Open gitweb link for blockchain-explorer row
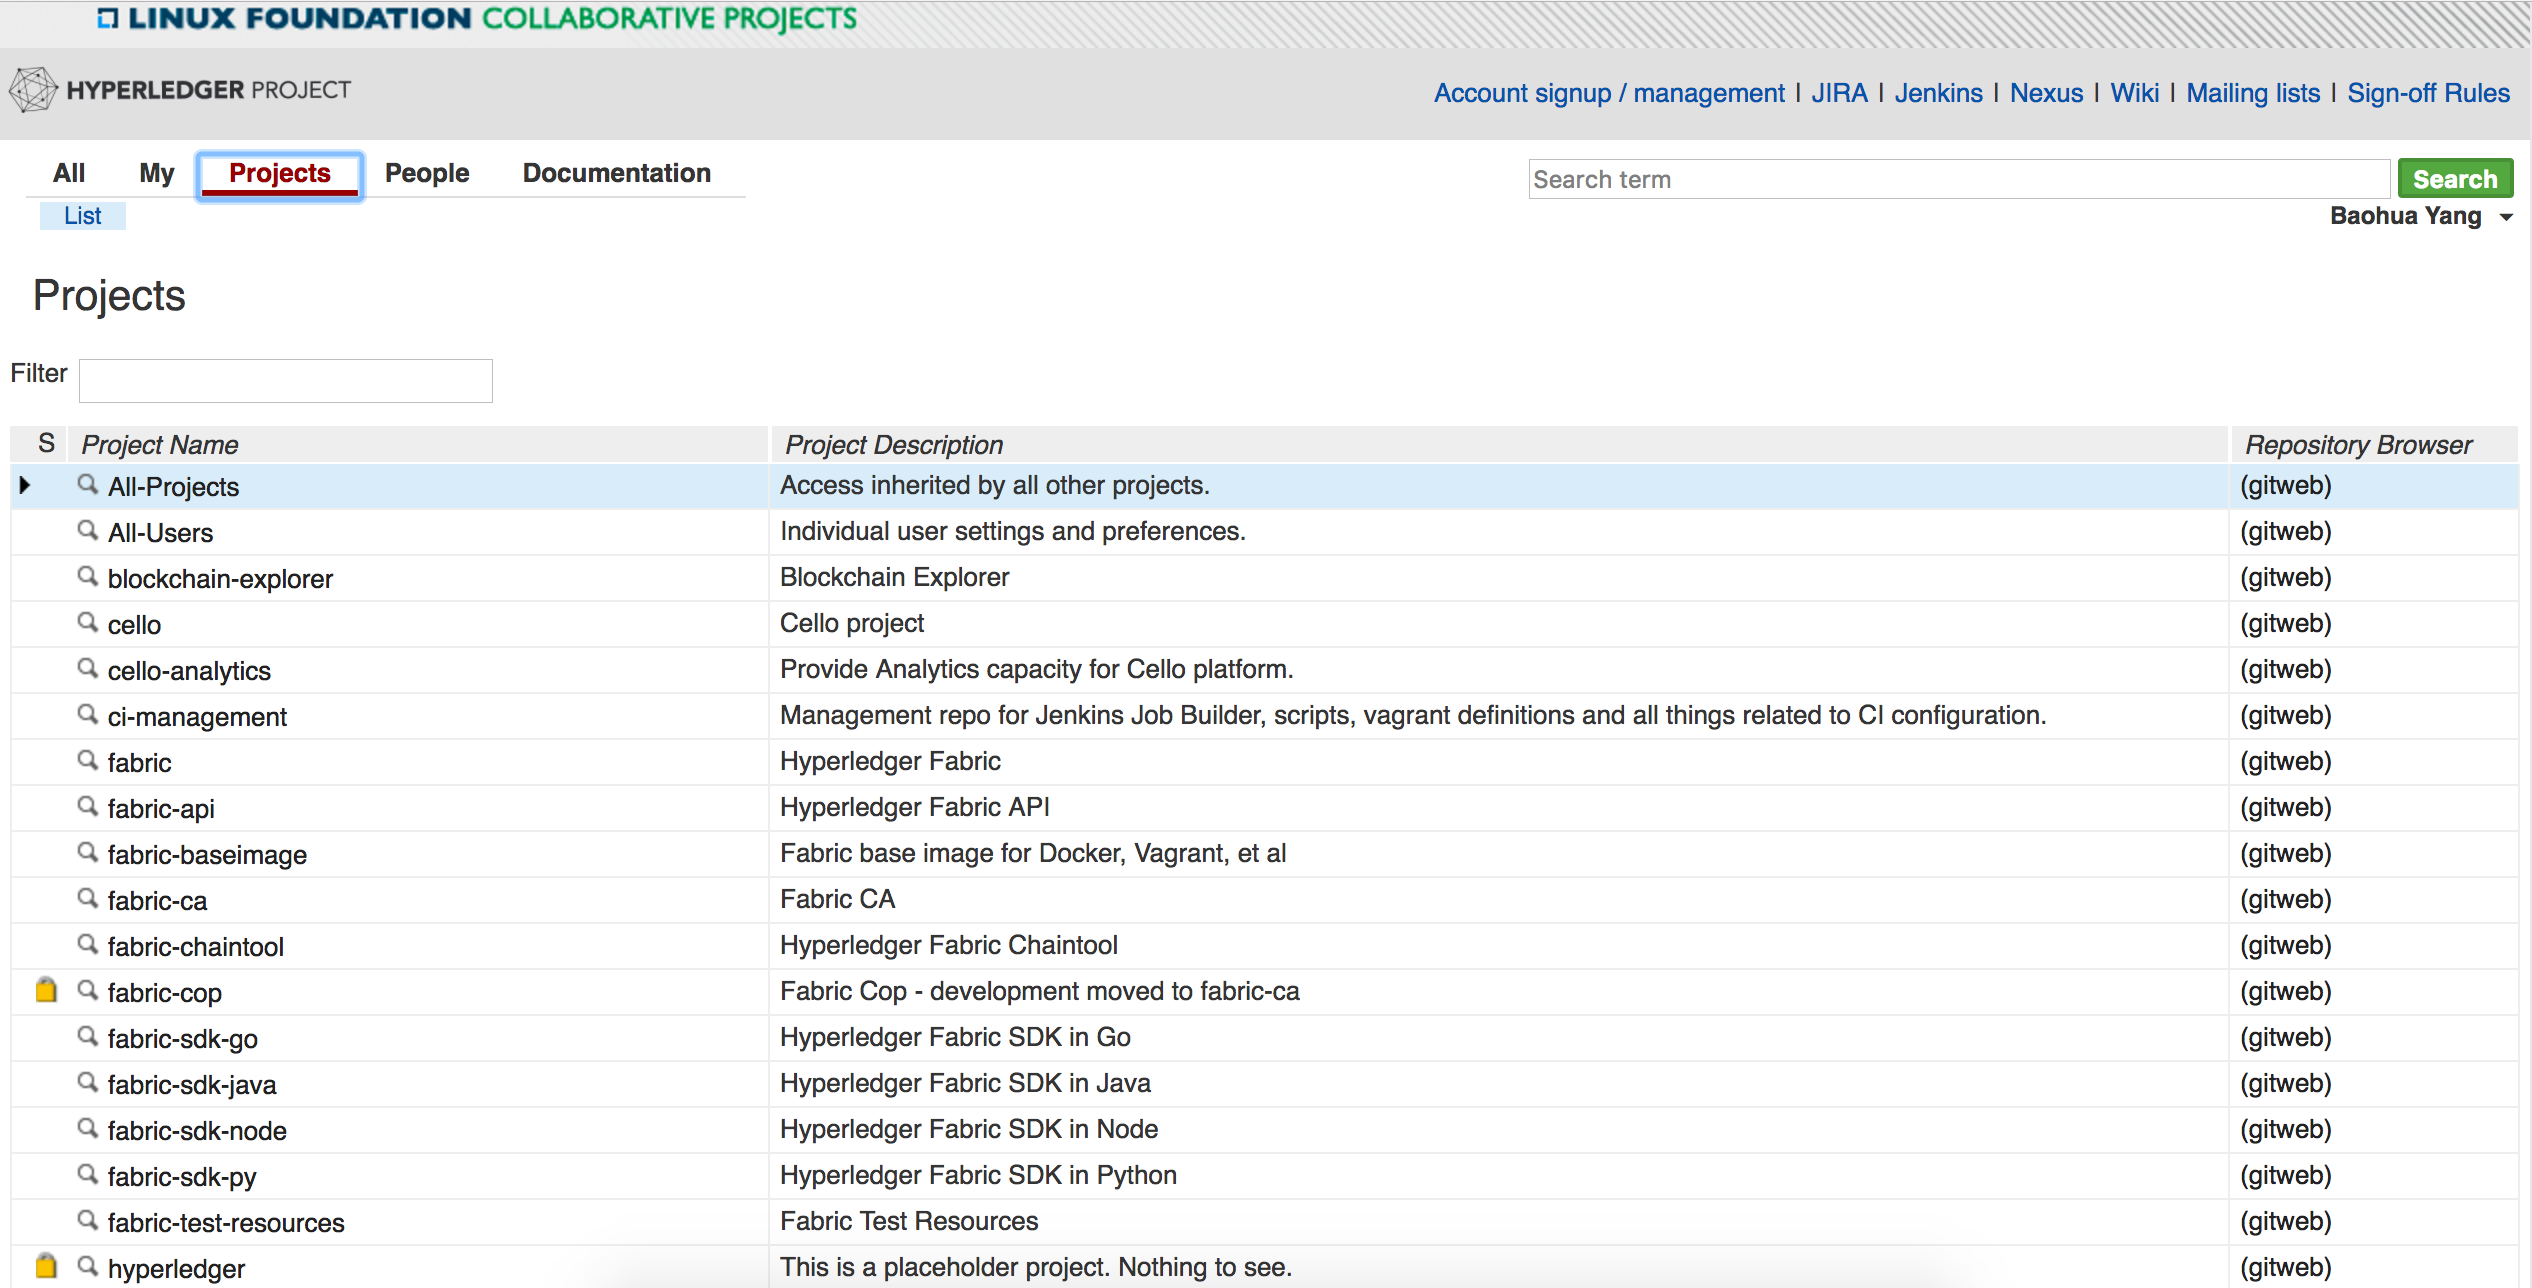Screen dimensions: 2532x1288 point(2285,577)
